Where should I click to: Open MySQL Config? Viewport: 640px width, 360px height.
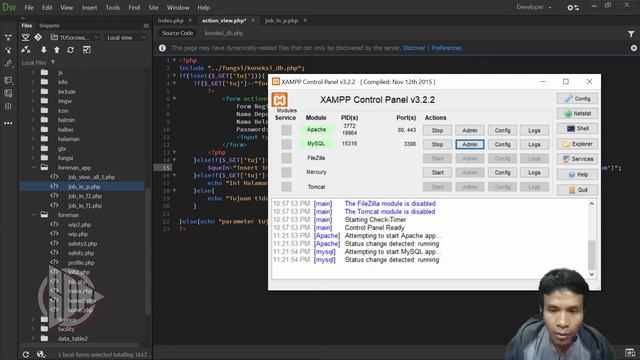502,144
